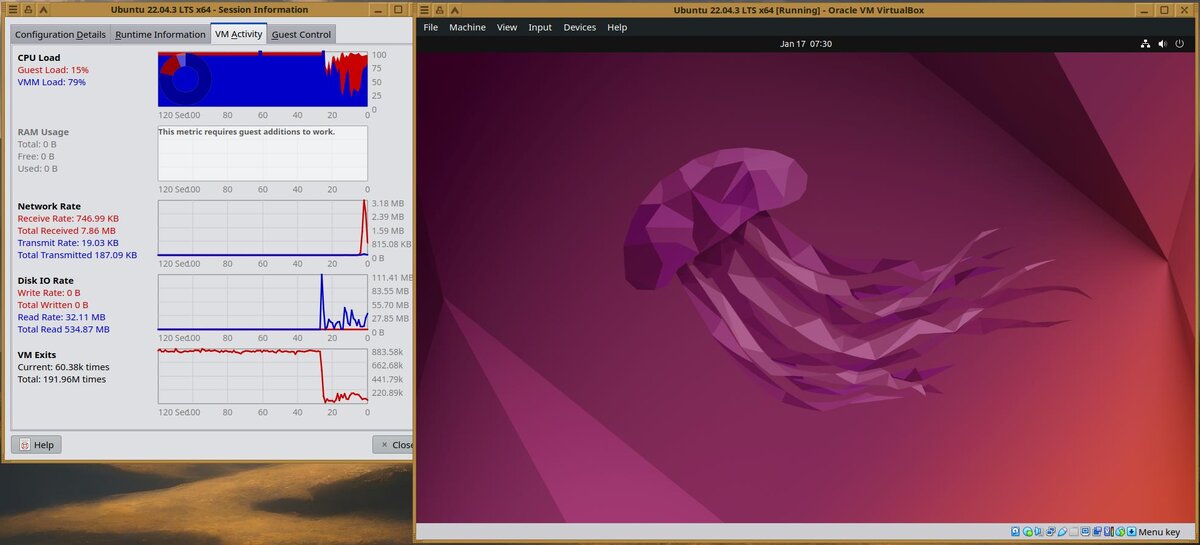Open the recording indicator in VM status bar
The height and width of the screenshot is (545, 1200).
pyautogui.click(x=1097, y=532)
